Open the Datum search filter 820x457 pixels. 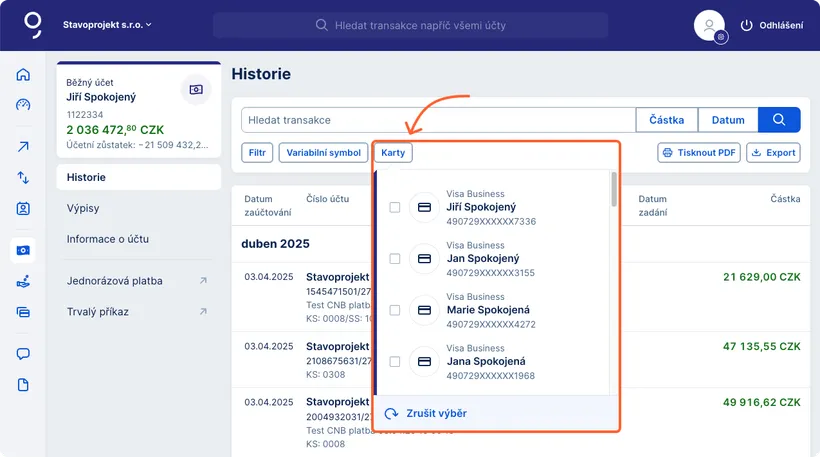pos(728,120)
